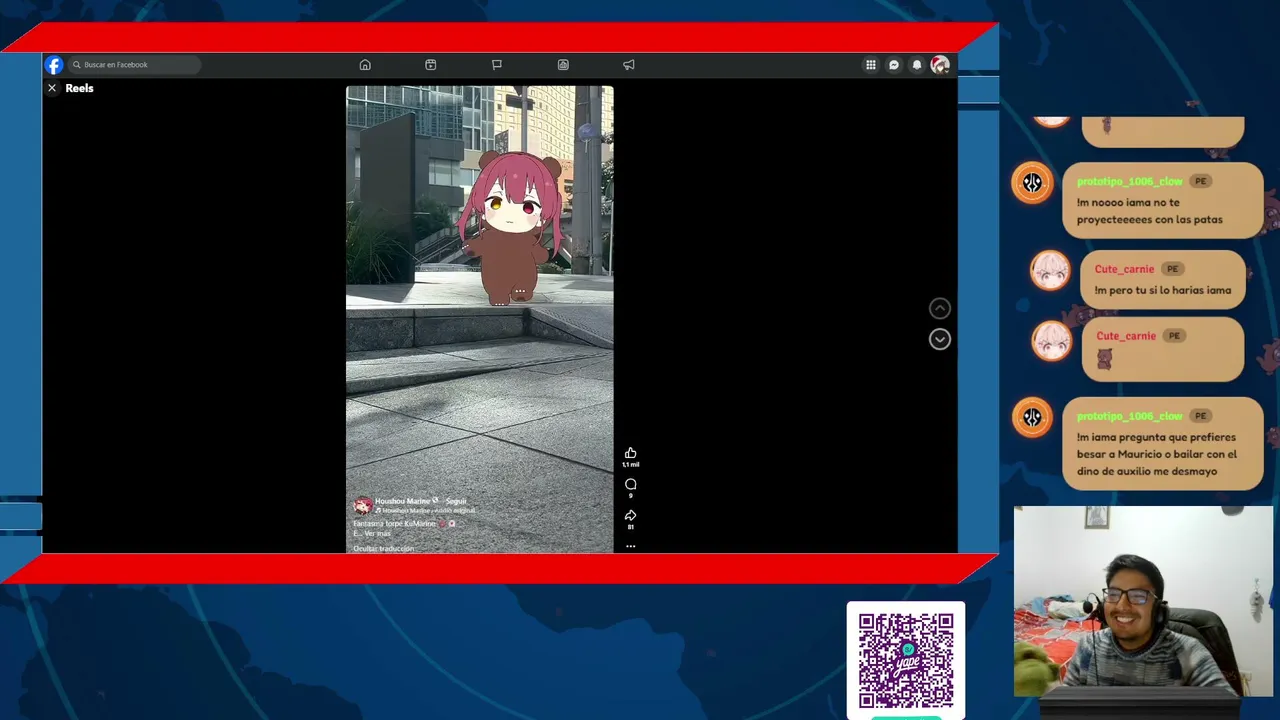This screenshot has width=1280, height=720.
Task: Click the audio original music link
Action: 426,511
